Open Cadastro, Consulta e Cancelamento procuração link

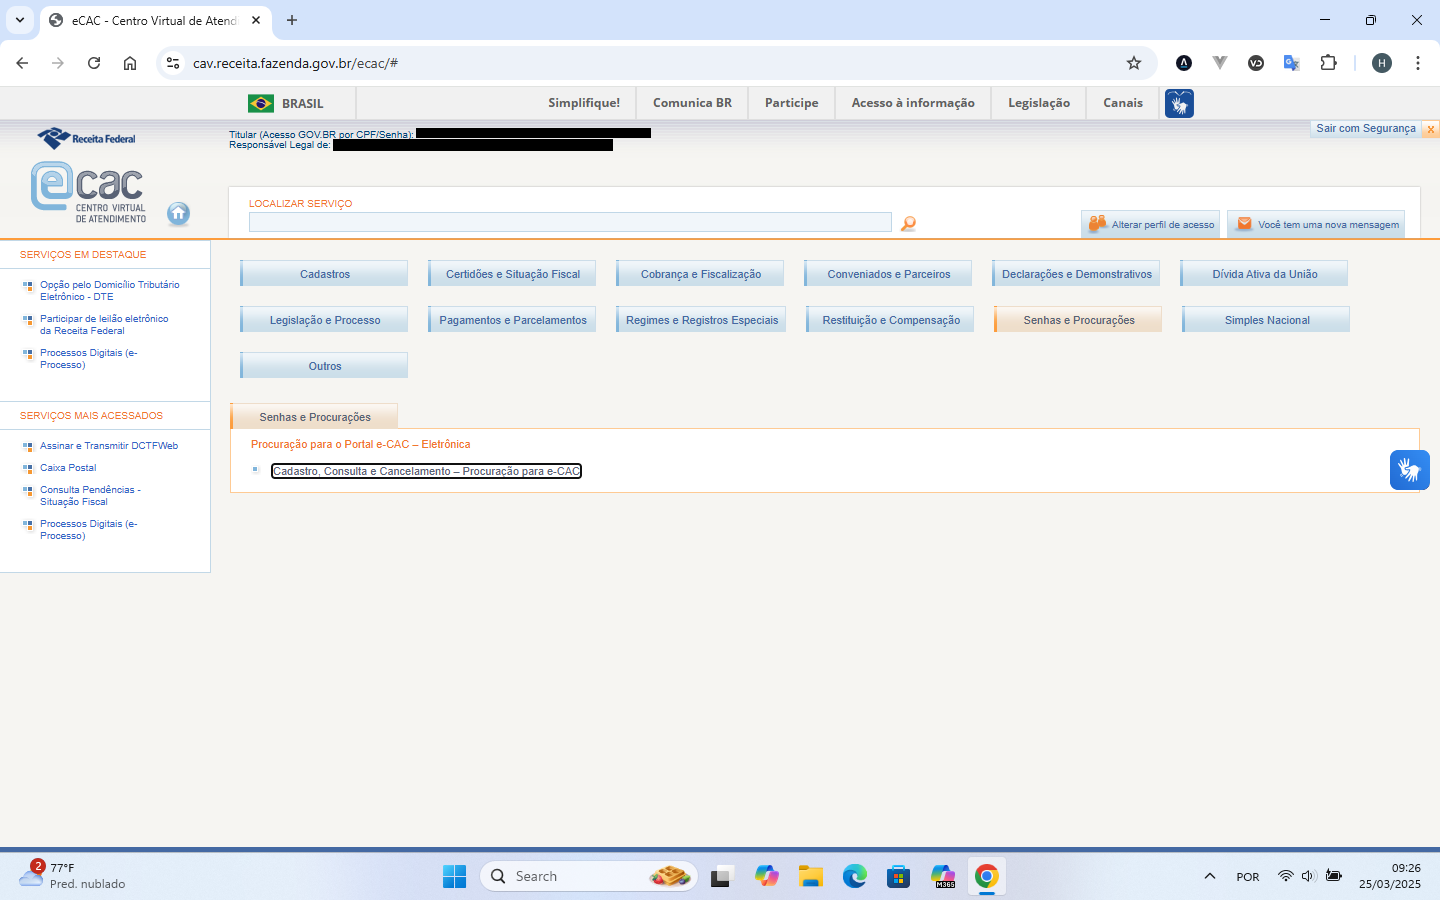(426, 471)
